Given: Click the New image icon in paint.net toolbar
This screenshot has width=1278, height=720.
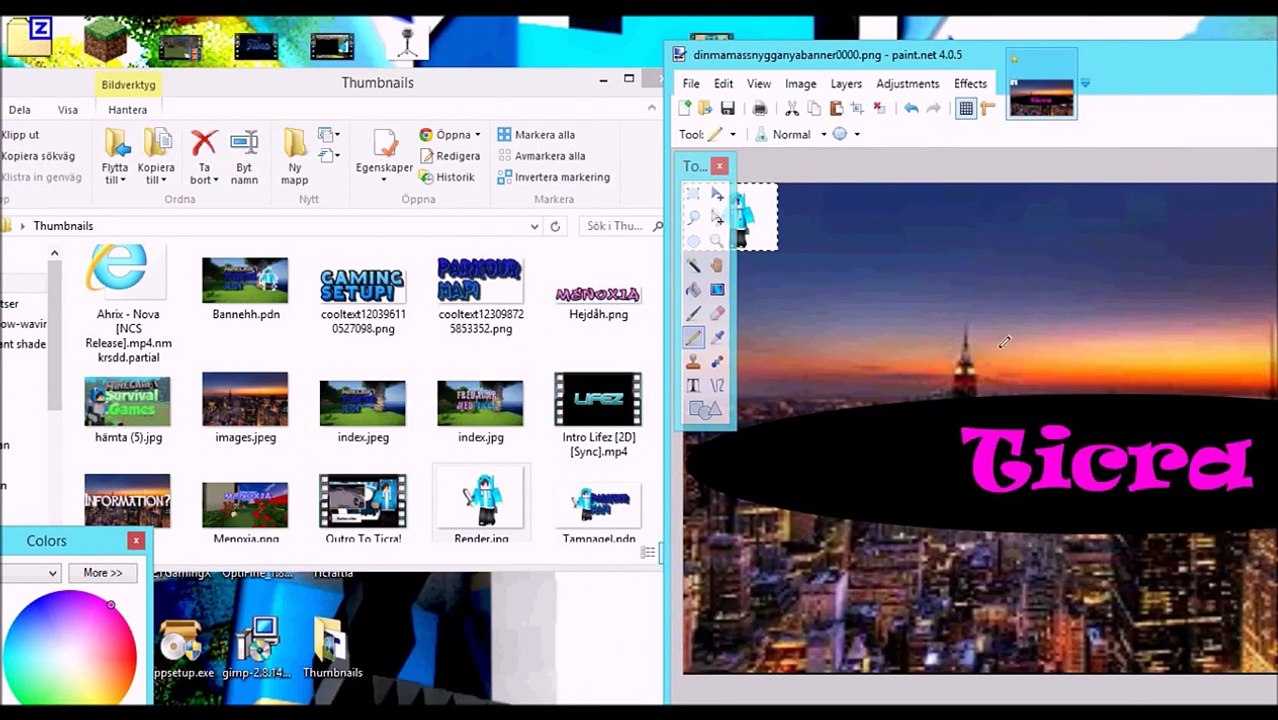Looking at the screenshot, I should click(686, 108).
